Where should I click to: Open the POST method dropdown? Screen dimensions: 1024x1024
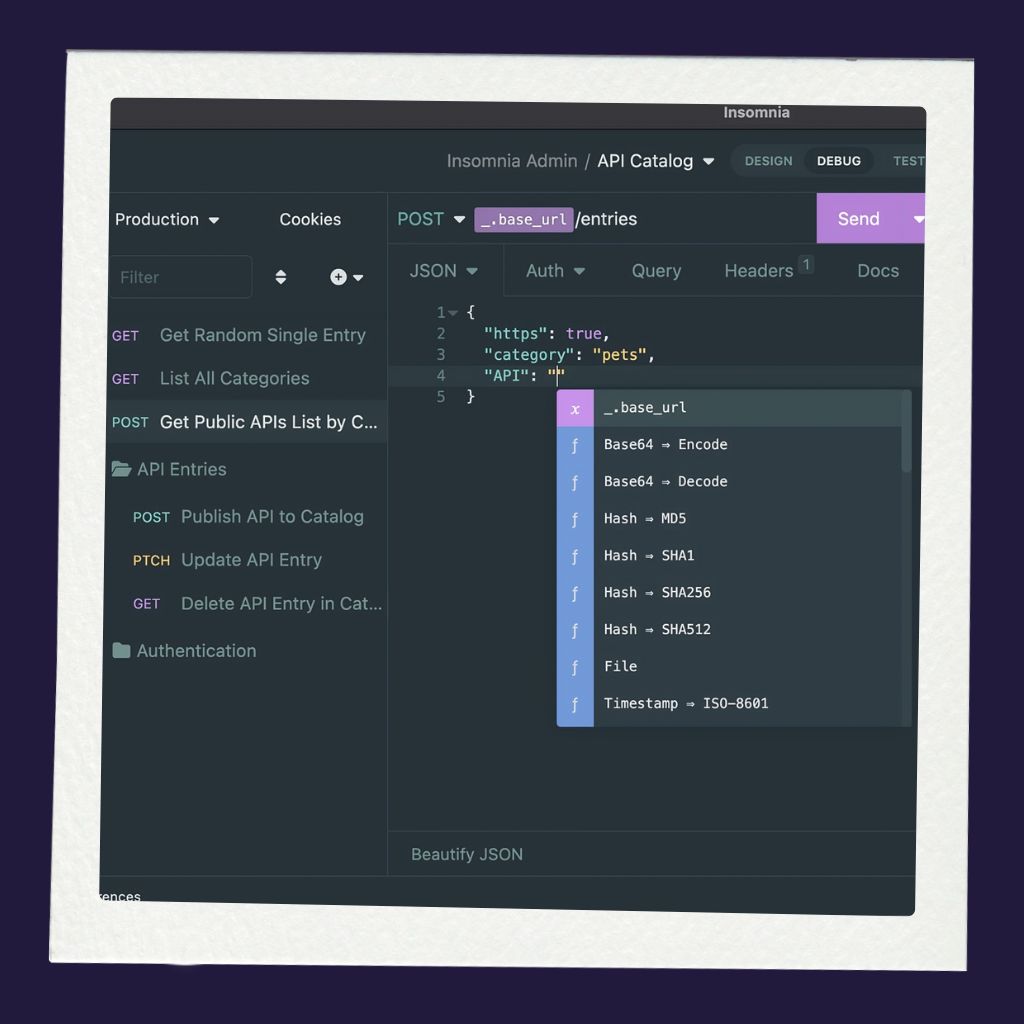(x=431, y=220)
